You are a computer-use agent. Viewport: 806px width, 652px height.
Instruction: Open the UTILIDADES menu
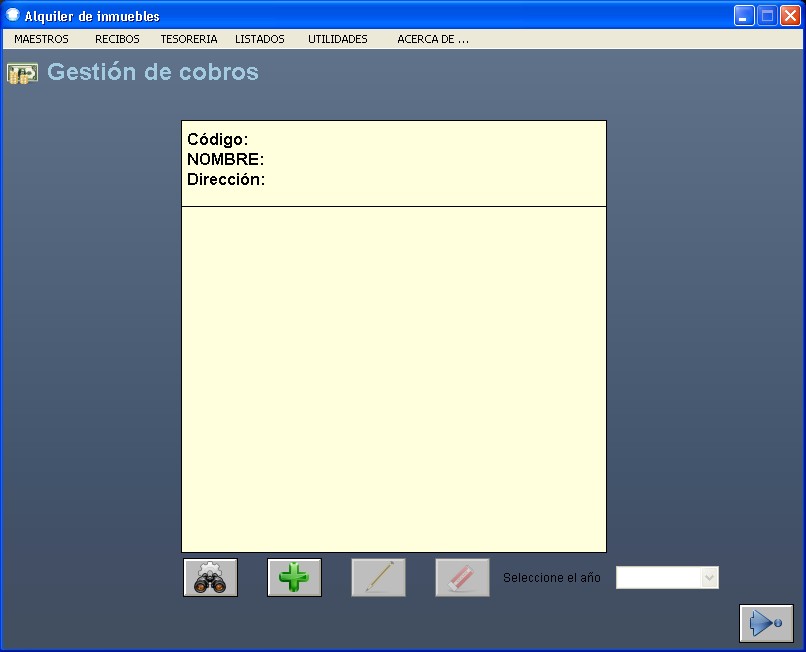(x=338, y=39)
